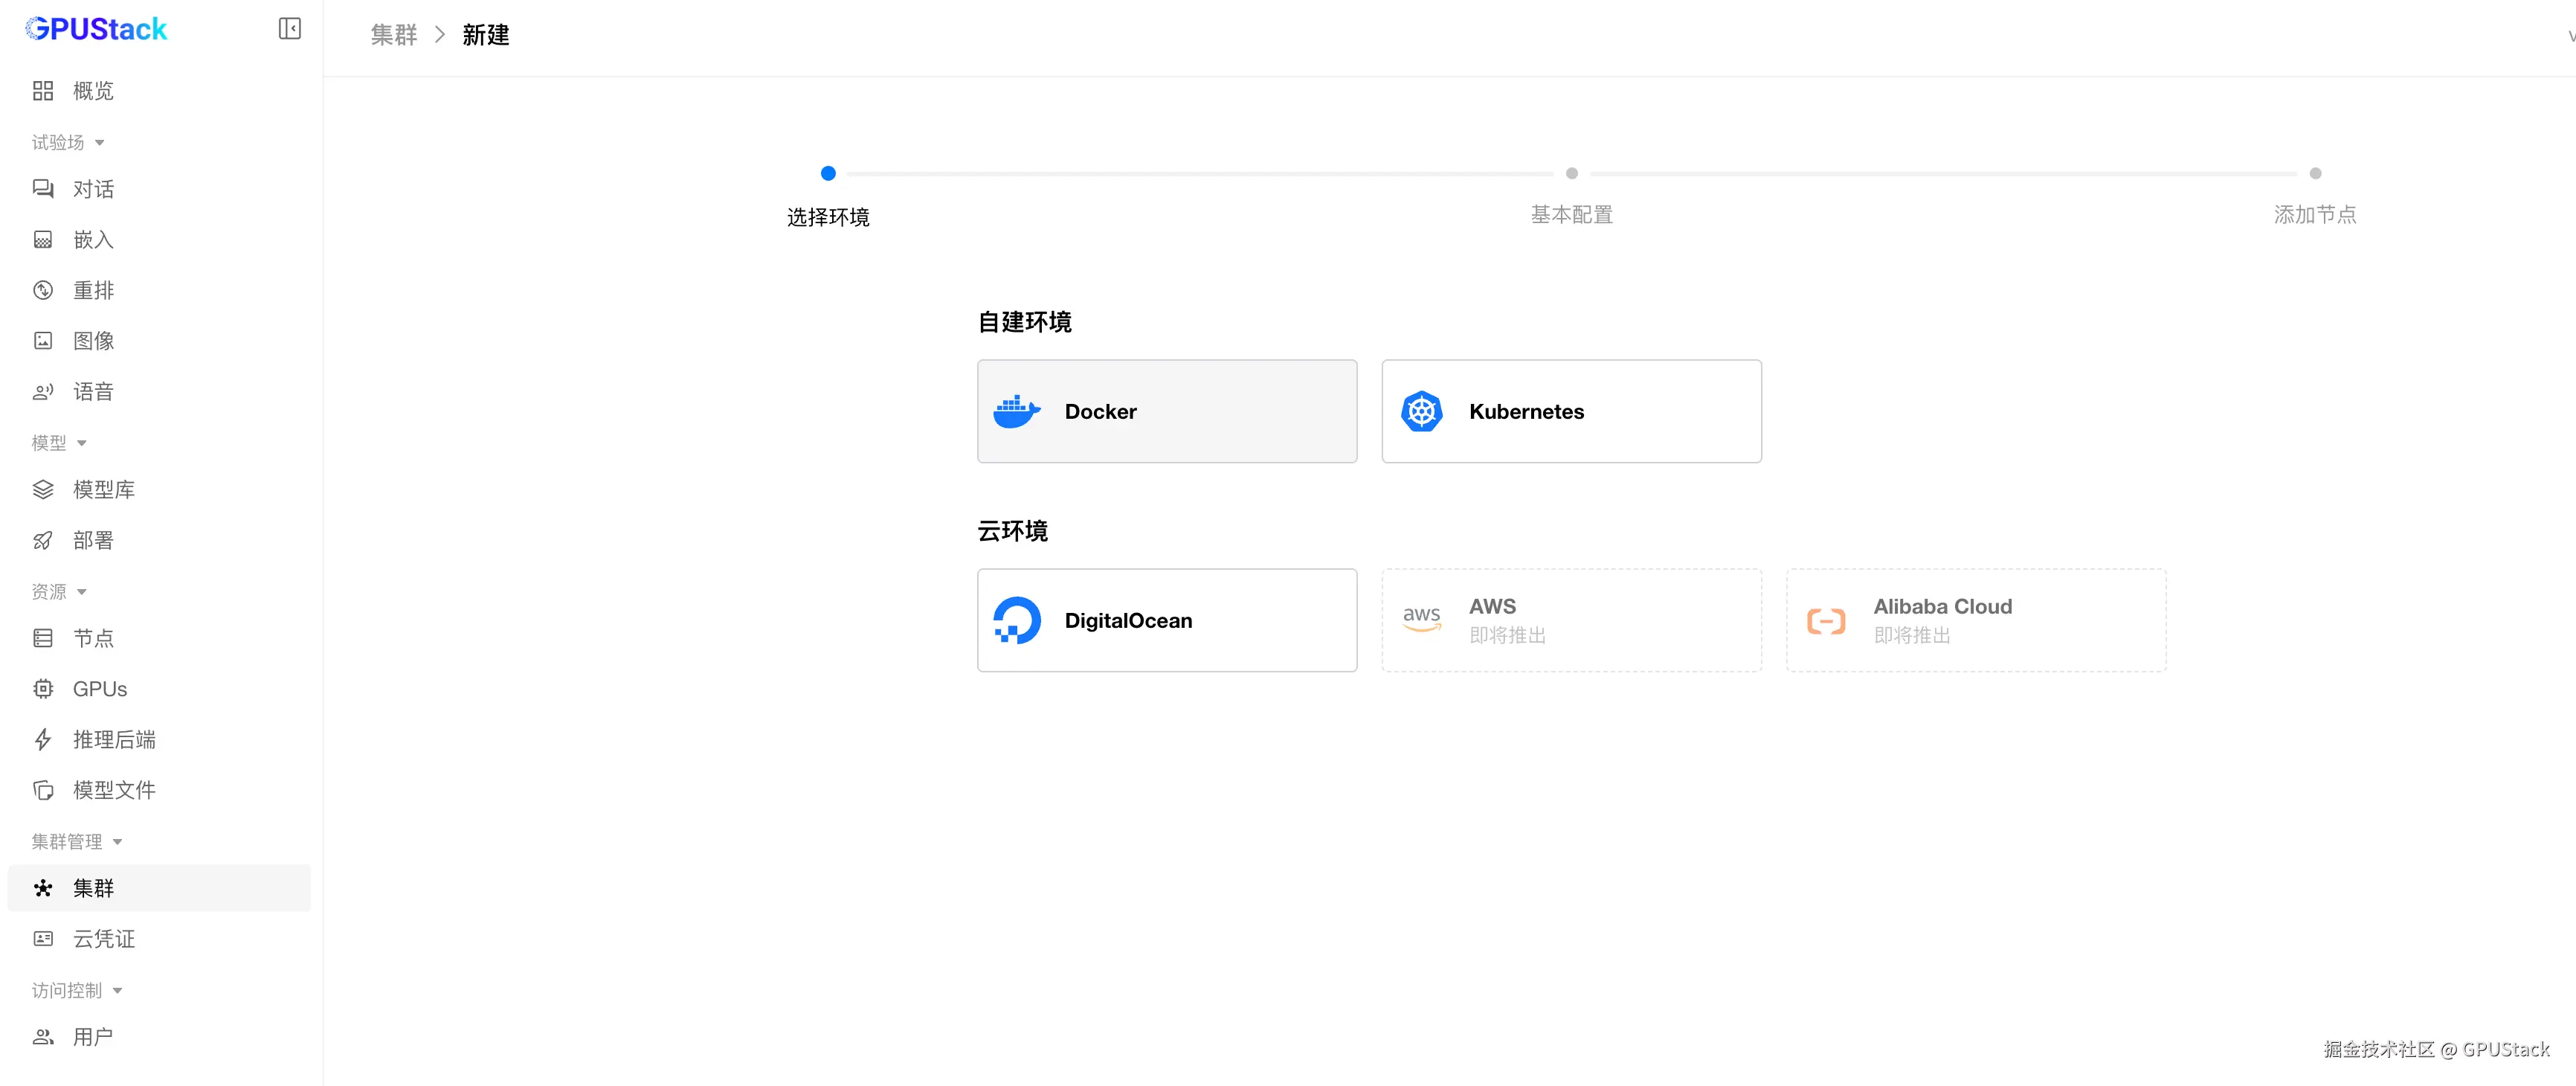Click the 模型库 layers icon

pyautogui.click(x=43, y=489)
